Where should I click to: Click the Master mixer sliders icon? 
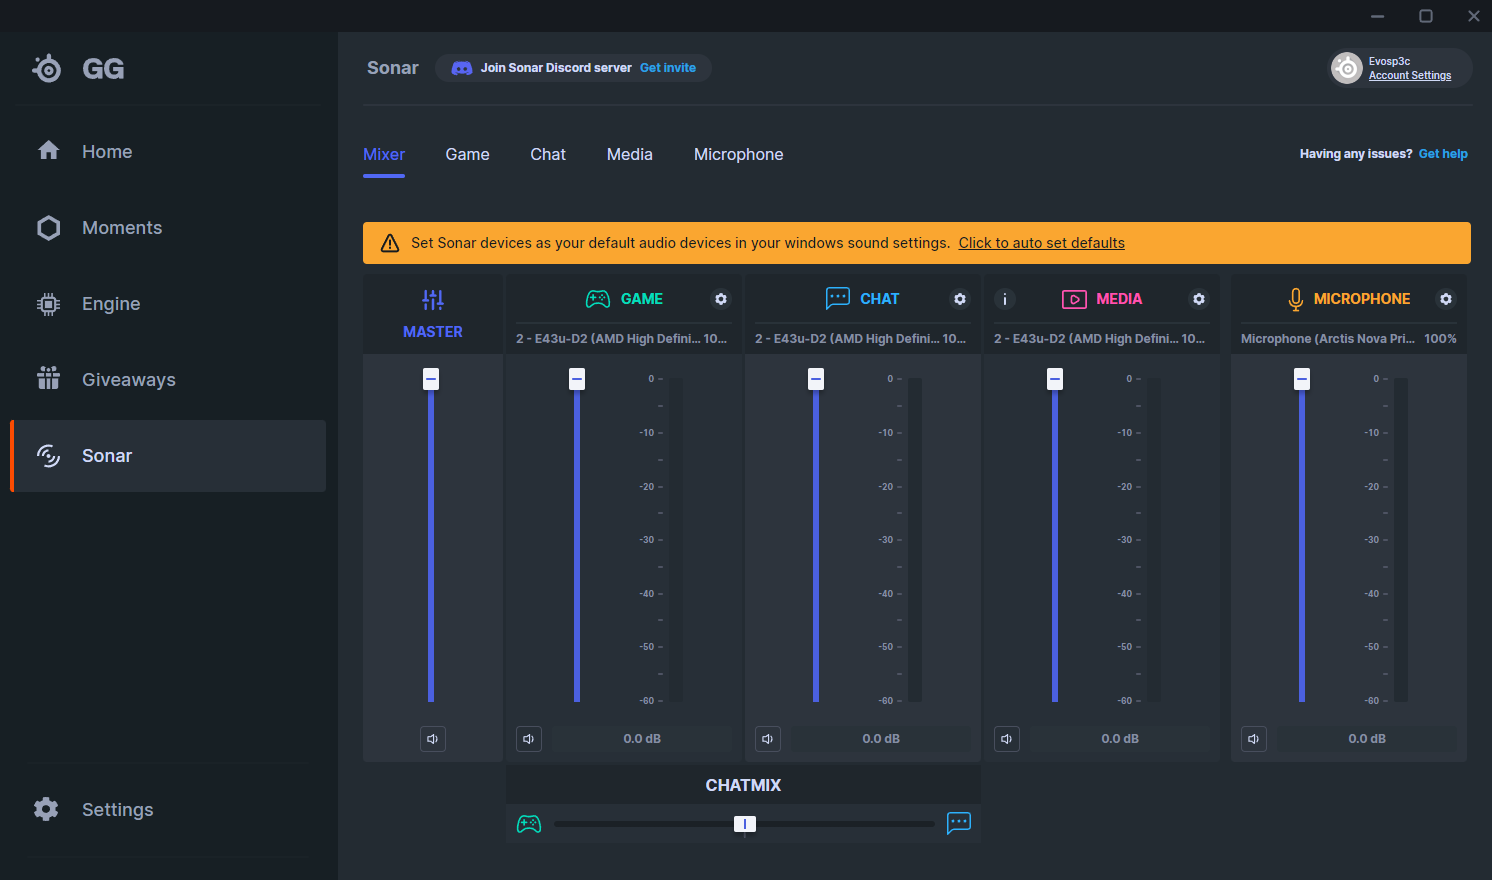click(433, 299)
